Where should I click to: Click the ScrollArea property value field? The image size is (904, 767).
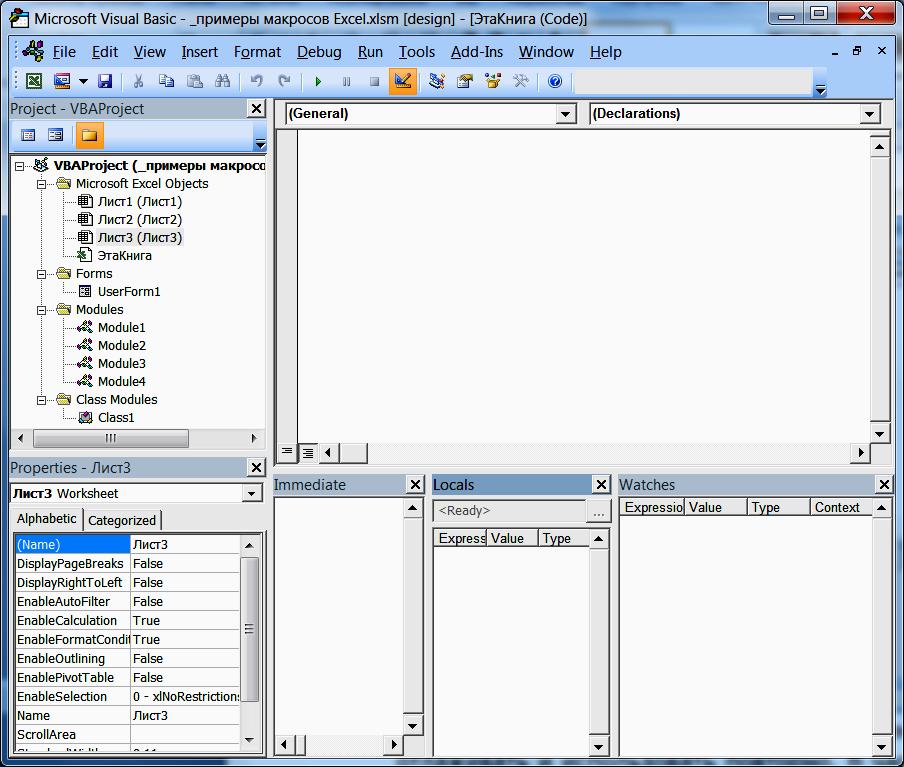[x=184, y=735]
